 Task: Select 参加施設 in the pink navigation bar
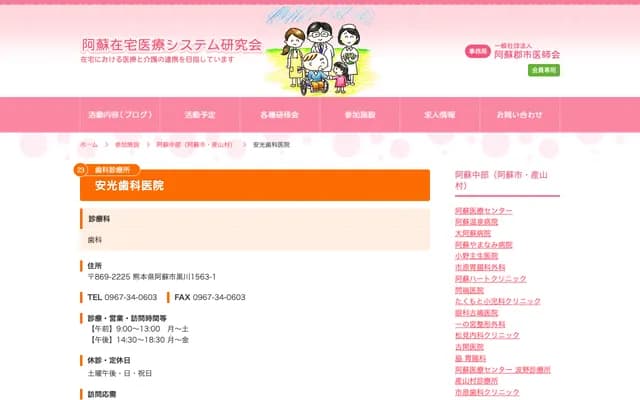pos(360,115)
